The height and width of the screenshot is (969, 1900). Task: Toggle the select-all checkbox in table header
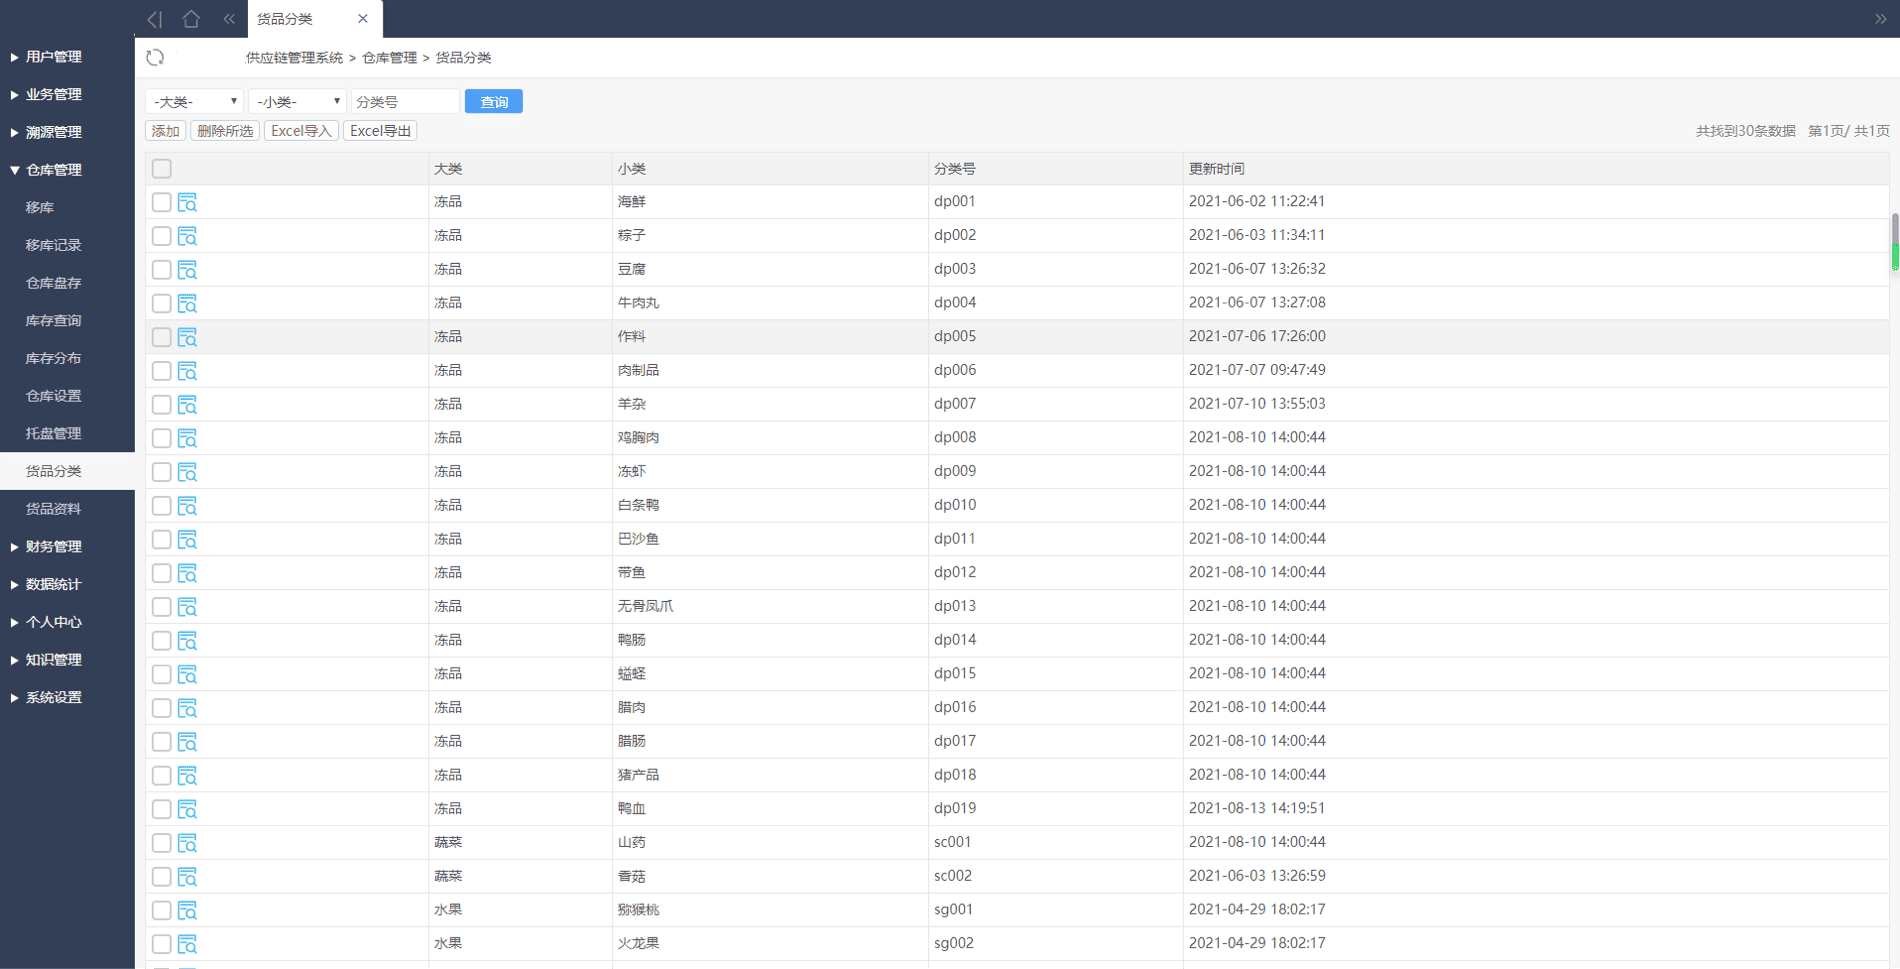pos(162,169)
